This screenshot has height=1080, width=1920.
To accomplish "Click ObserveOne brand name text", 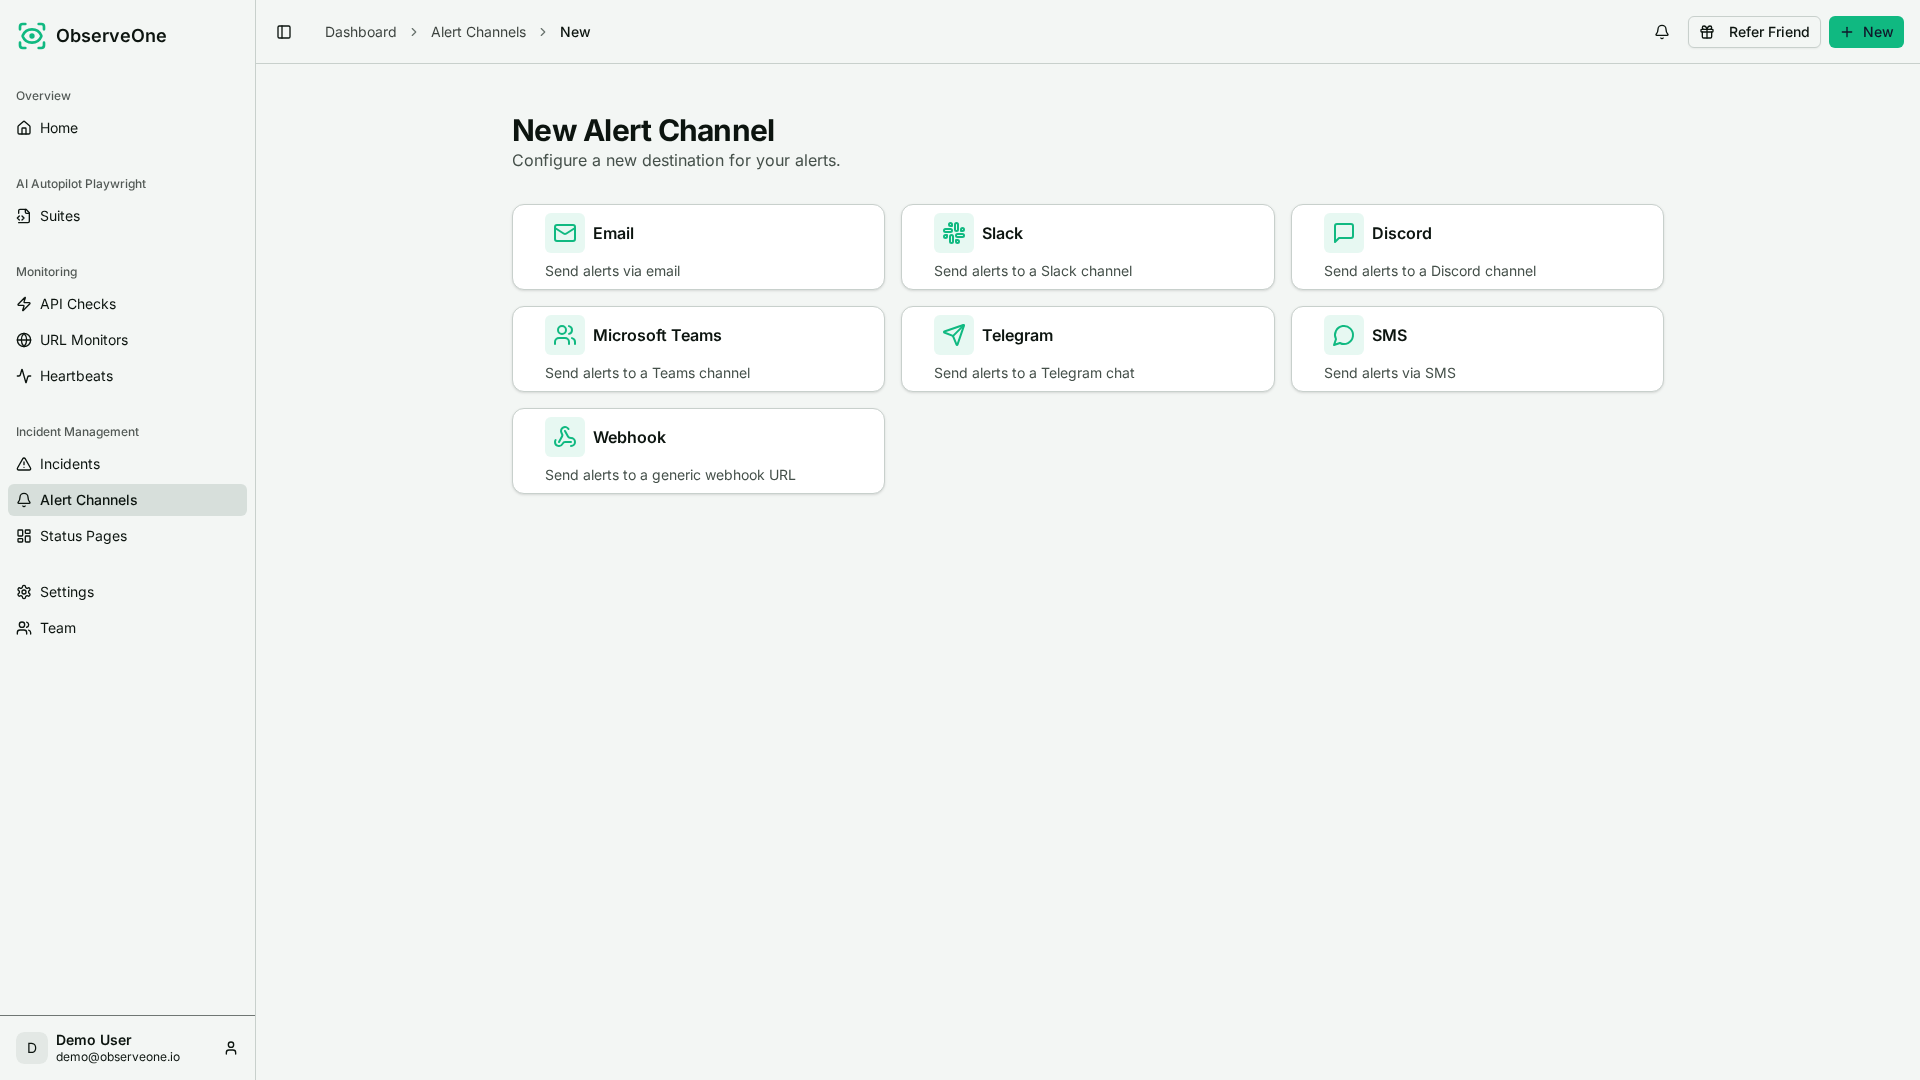I will (111, 36).
